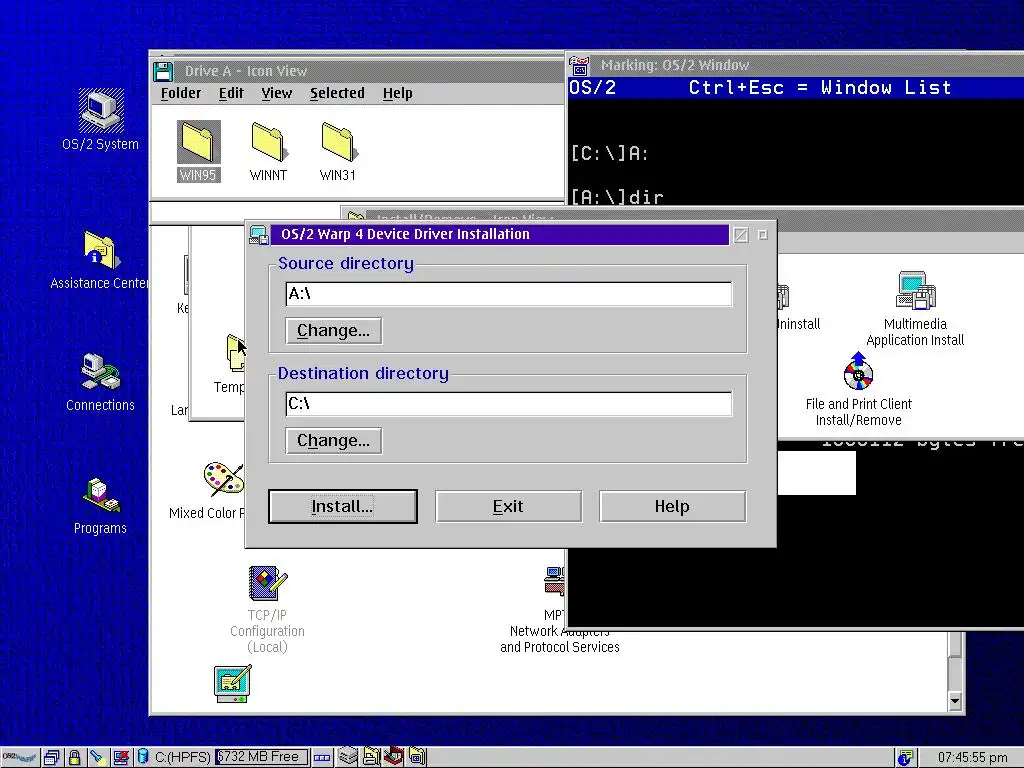Image resolution: width=1024 pixels, height=768 pixels.
Task: Click the scroll down arrow of background folder
Action: [x=955, y=701]
